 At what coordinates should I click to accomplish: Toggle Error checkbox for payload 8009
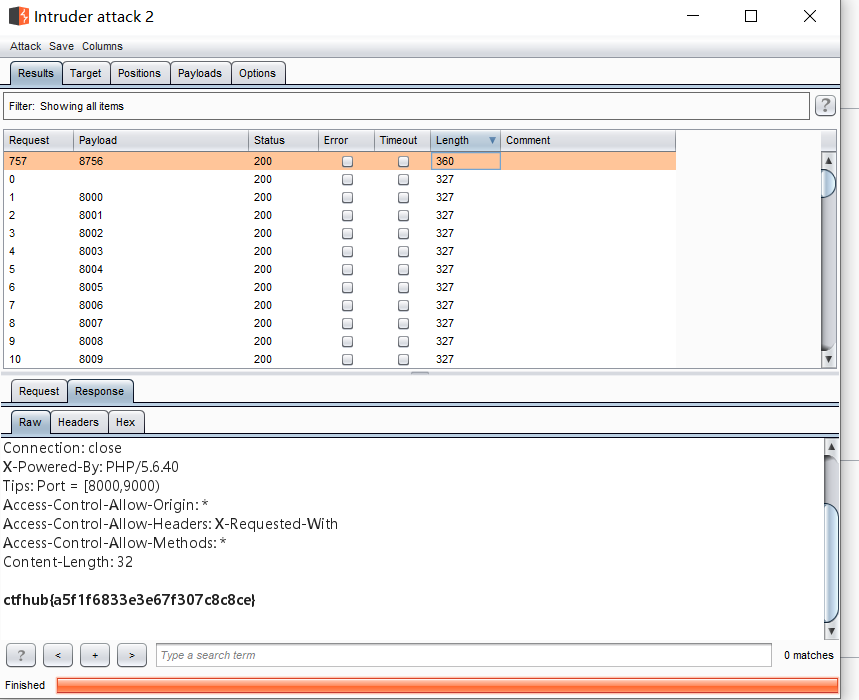(x=347, y=360)
